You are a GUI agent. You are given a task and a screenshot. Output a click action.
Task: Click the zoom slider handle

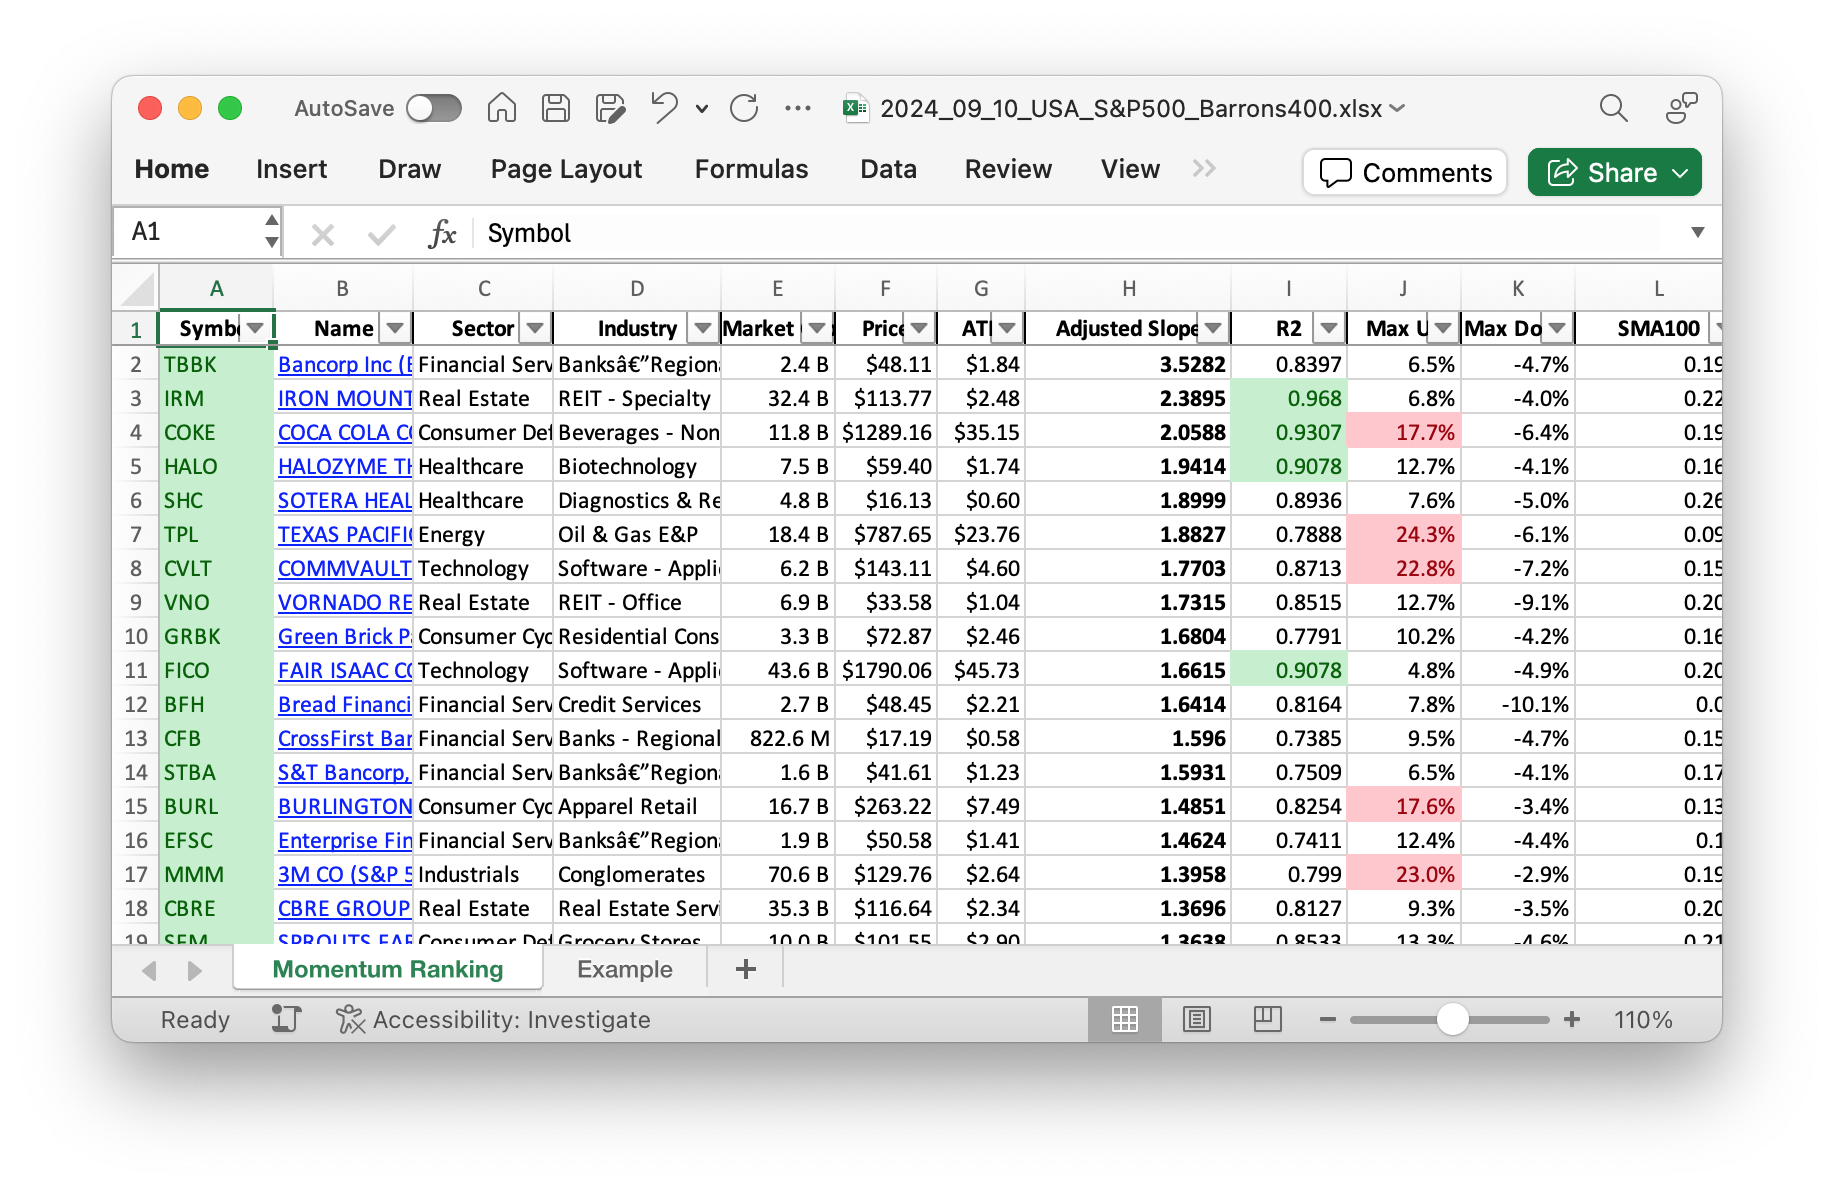coord(1452,1019)
